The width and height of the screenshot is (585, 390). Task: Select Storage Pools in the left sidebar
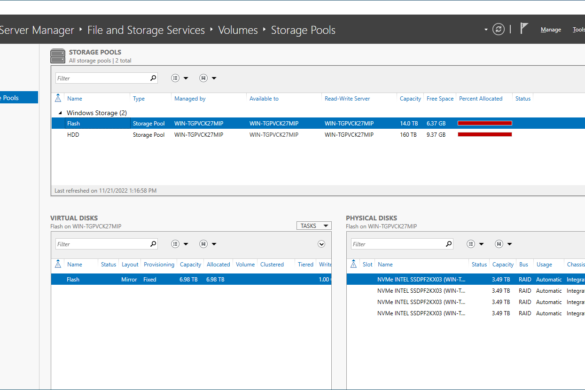[18, 97]
